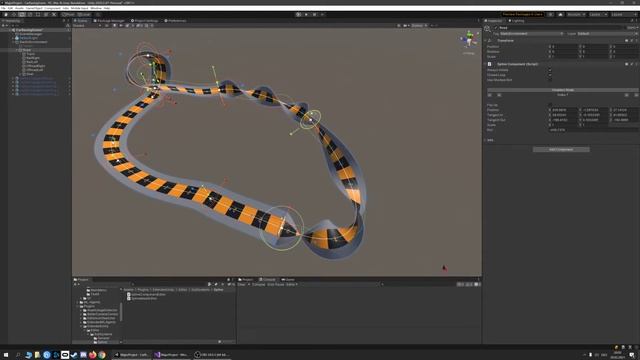This screenshot has height=360, width=640.
Task: Toggle 2D view in the Scene toolbar
Action: [107, 25]
